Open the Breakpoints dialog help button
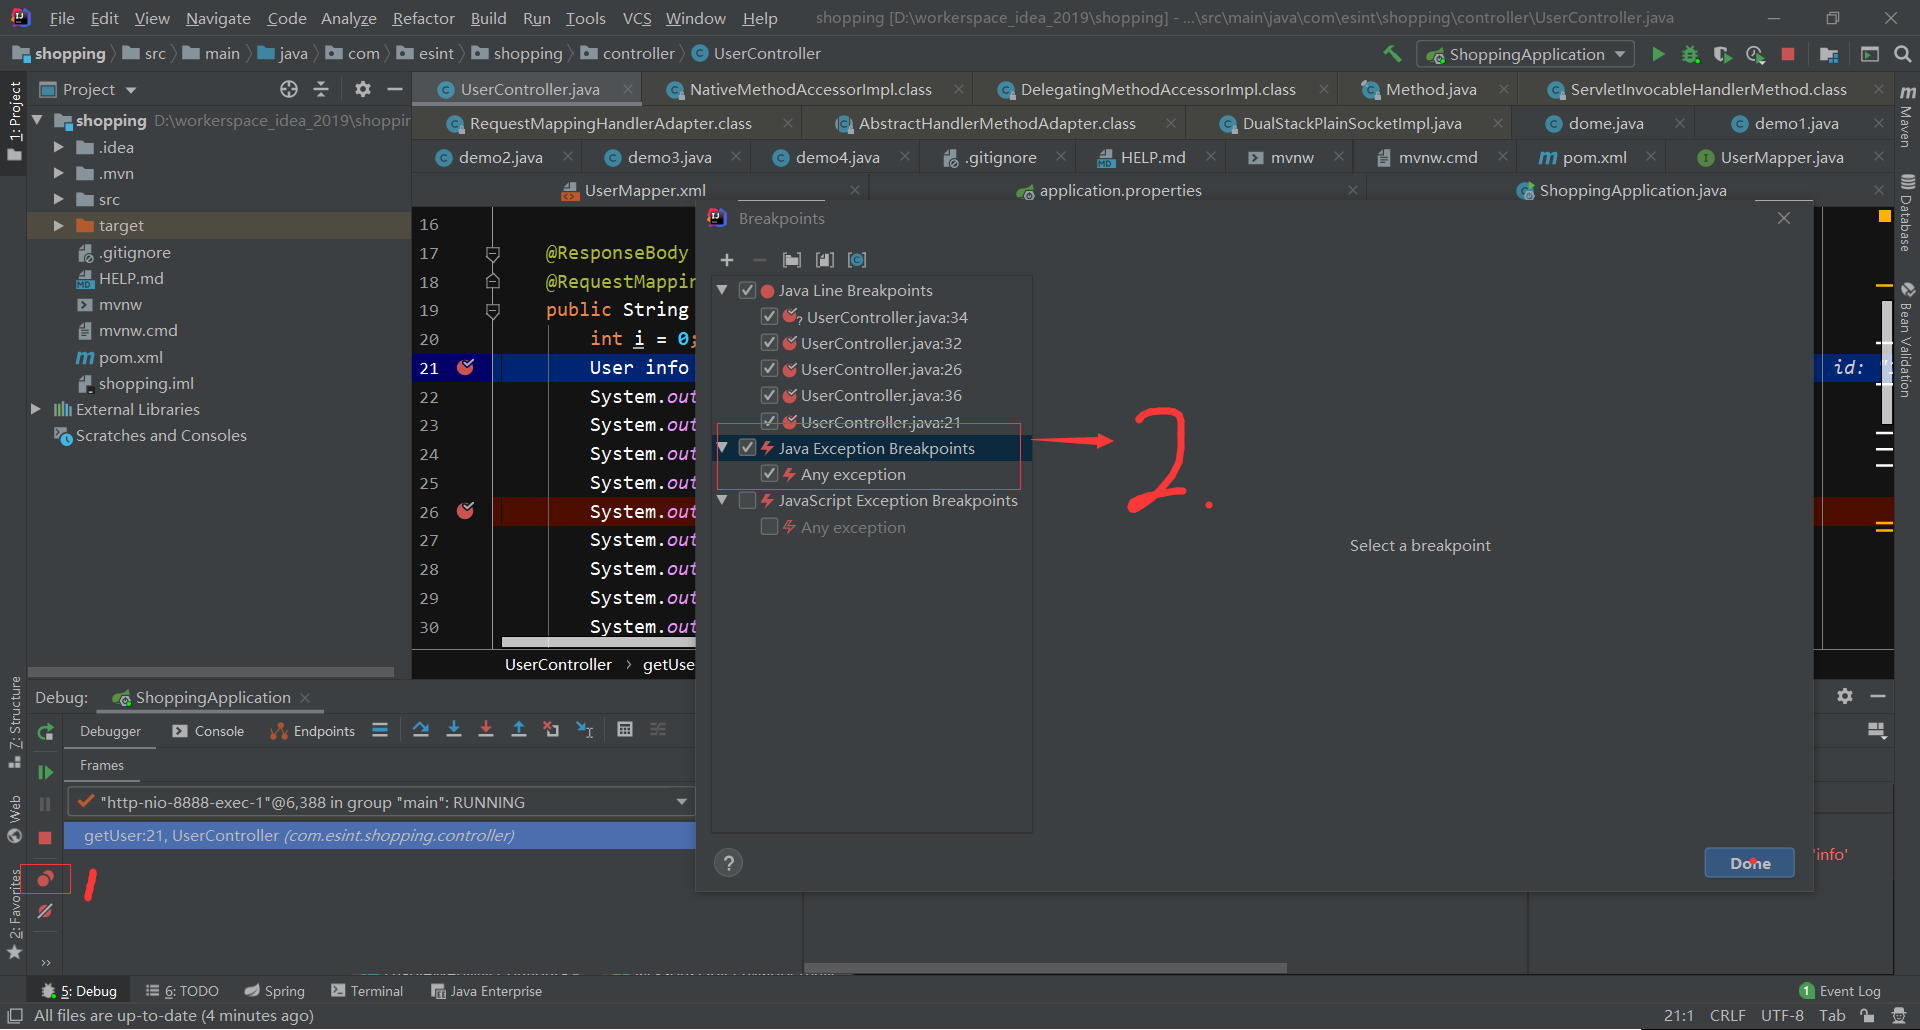1920x1030 pixels. tap(728, 862)
